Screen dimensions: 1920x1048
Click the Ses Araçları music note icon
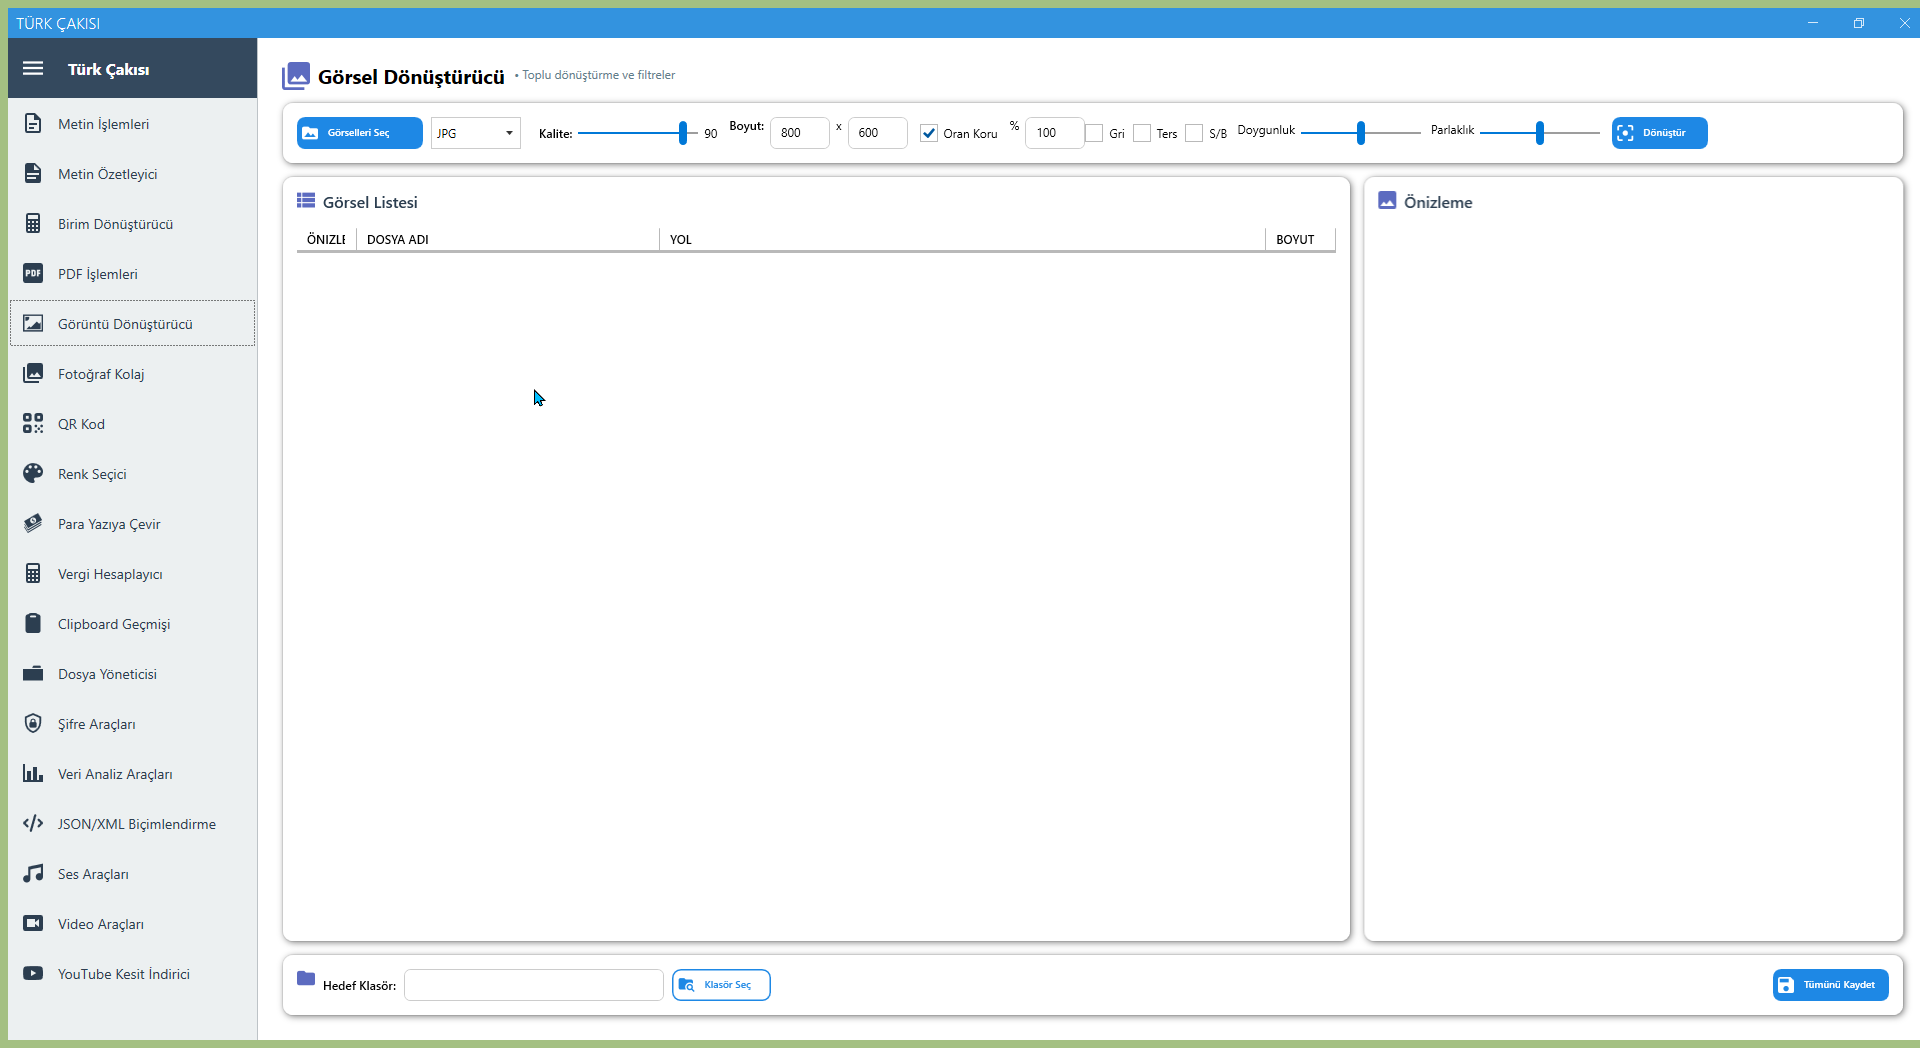[x=33, y=874]
